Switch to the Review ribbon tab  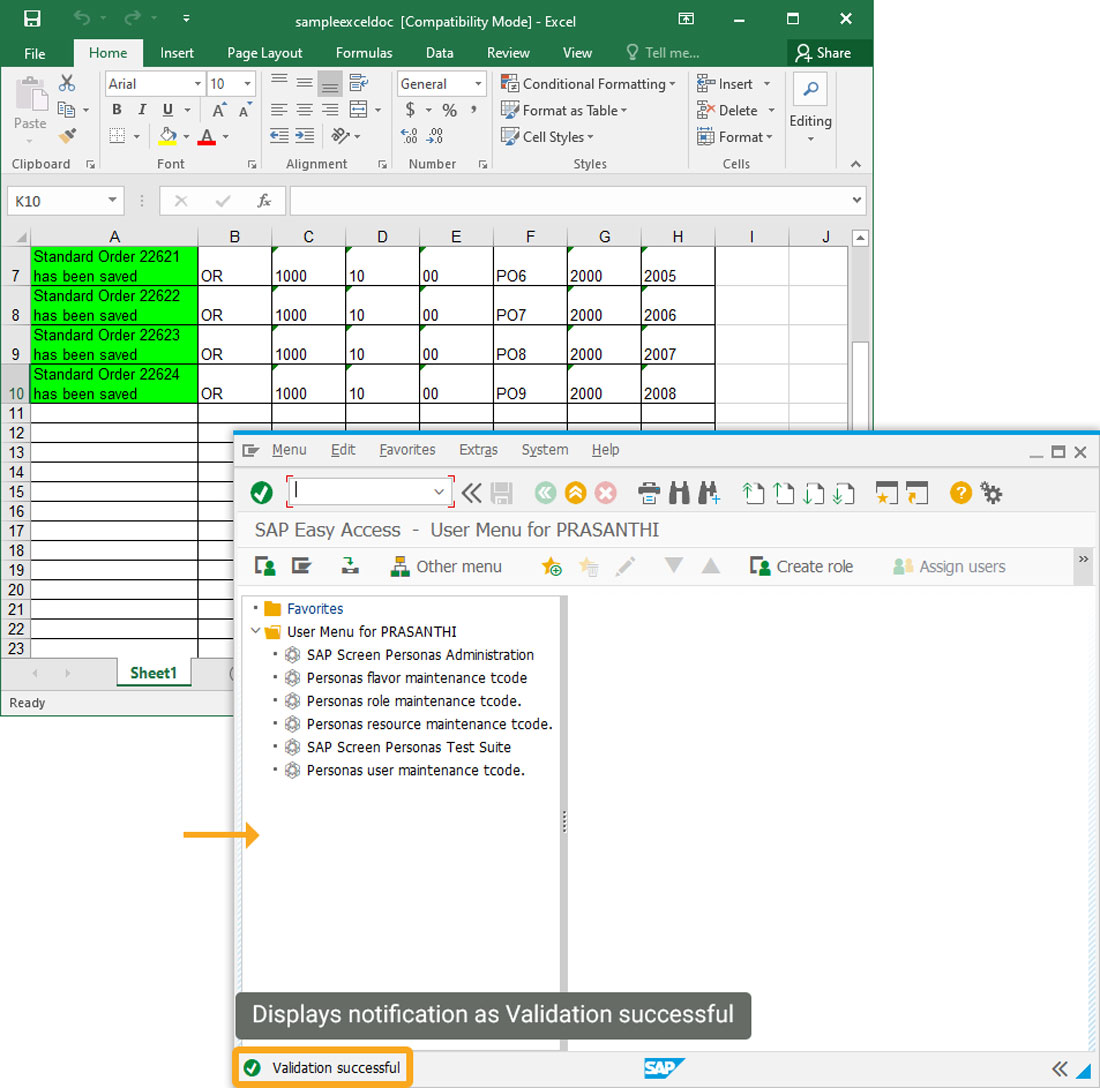[x=508, y=53]
